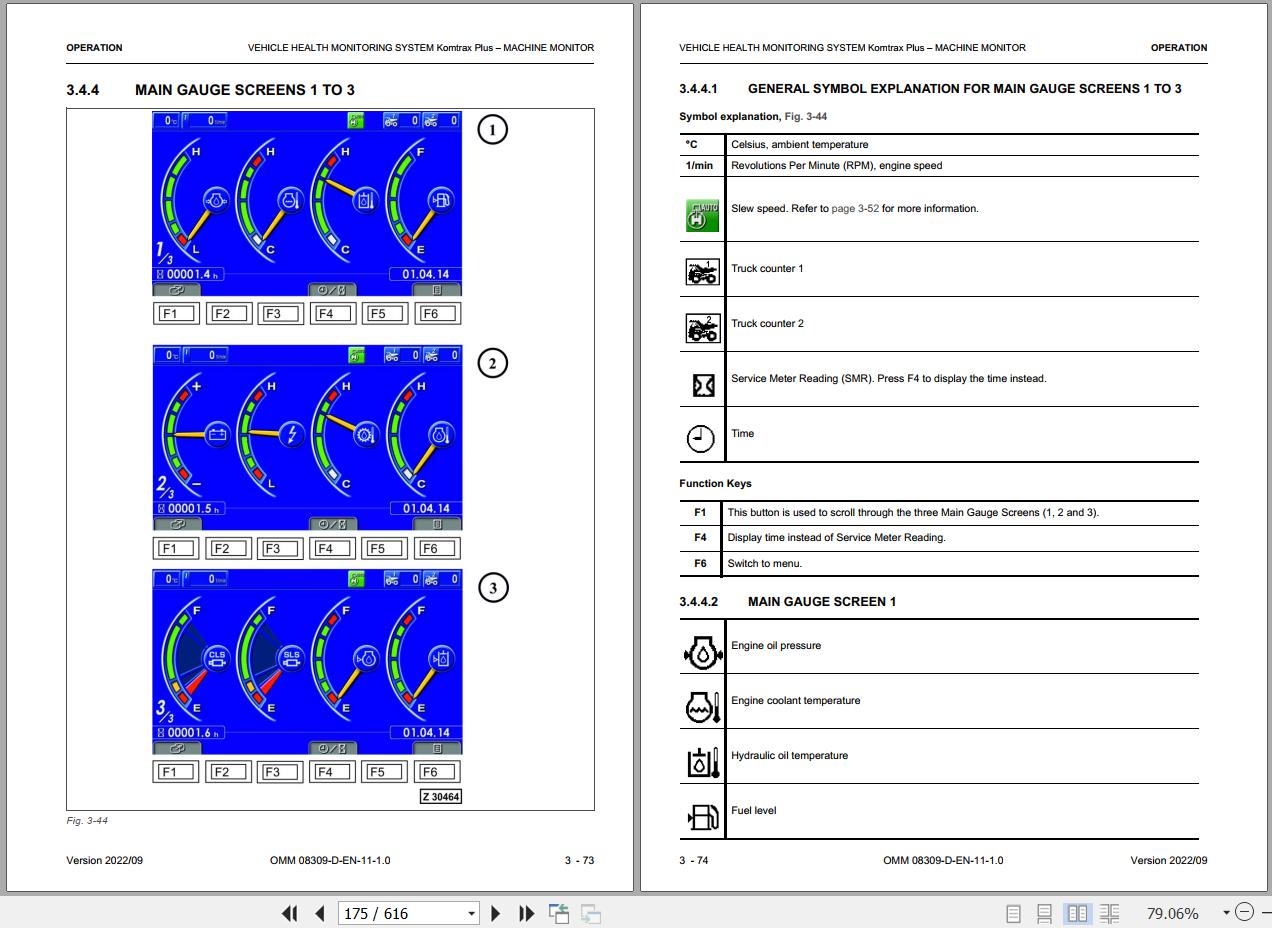The height and width of the screenshot is (928, 1272).
Task: Click the next view navigation icon
Action: click(591, 913)
